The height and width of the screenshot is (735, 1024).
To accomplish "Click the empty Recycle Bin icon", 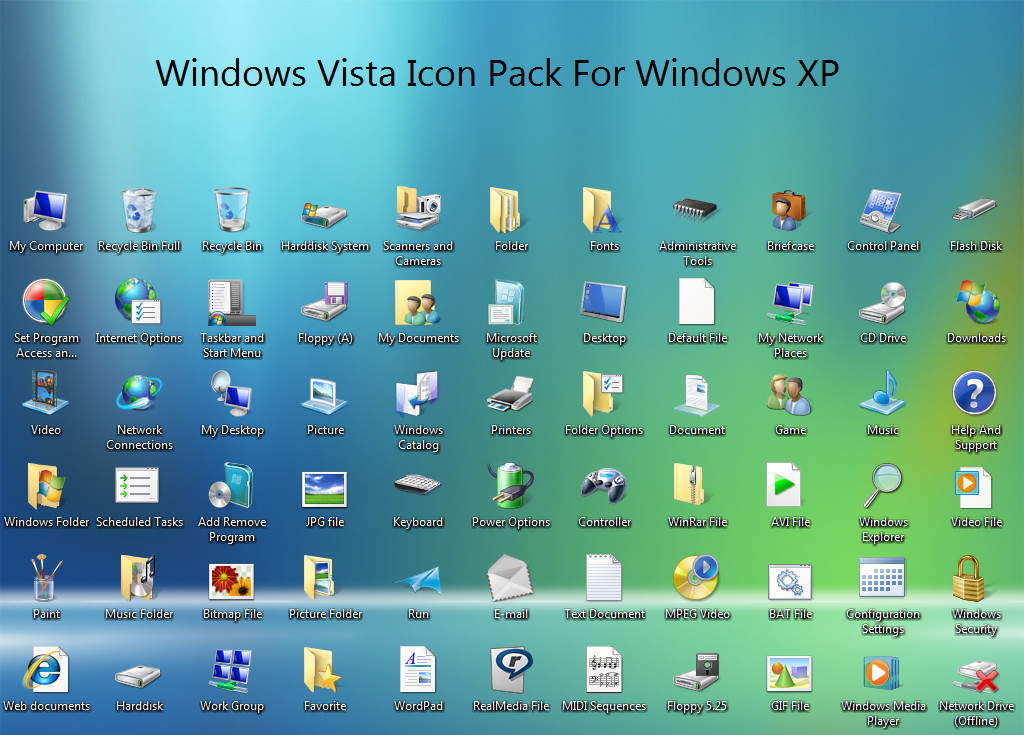I will [x=232, y=210].
